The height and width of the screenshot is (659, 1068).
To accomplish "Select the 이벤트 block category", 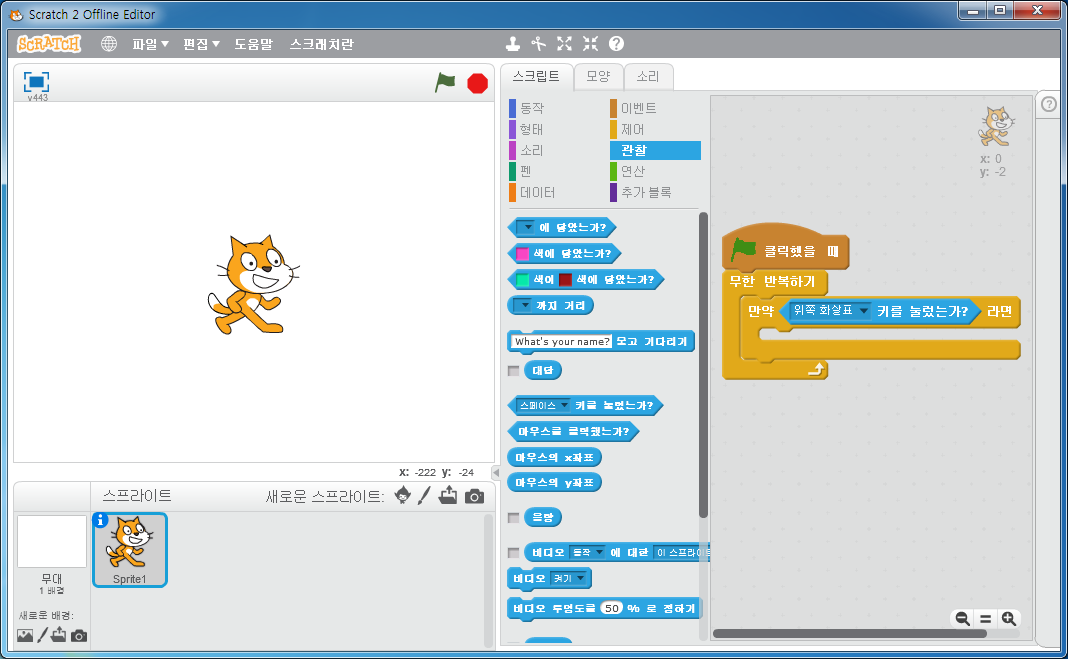I will click(638, 108).
